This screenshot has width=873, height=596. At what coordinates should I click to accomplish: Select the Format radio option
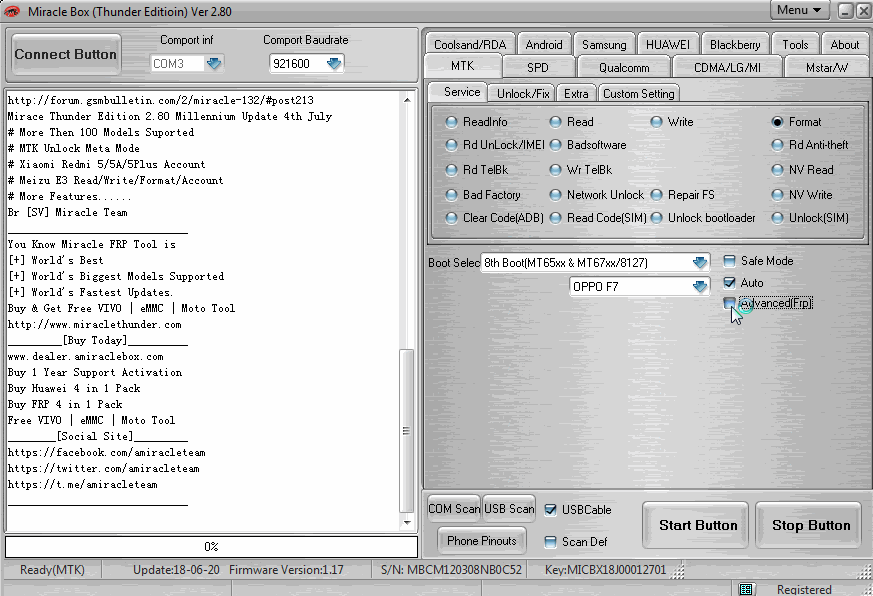777,122
